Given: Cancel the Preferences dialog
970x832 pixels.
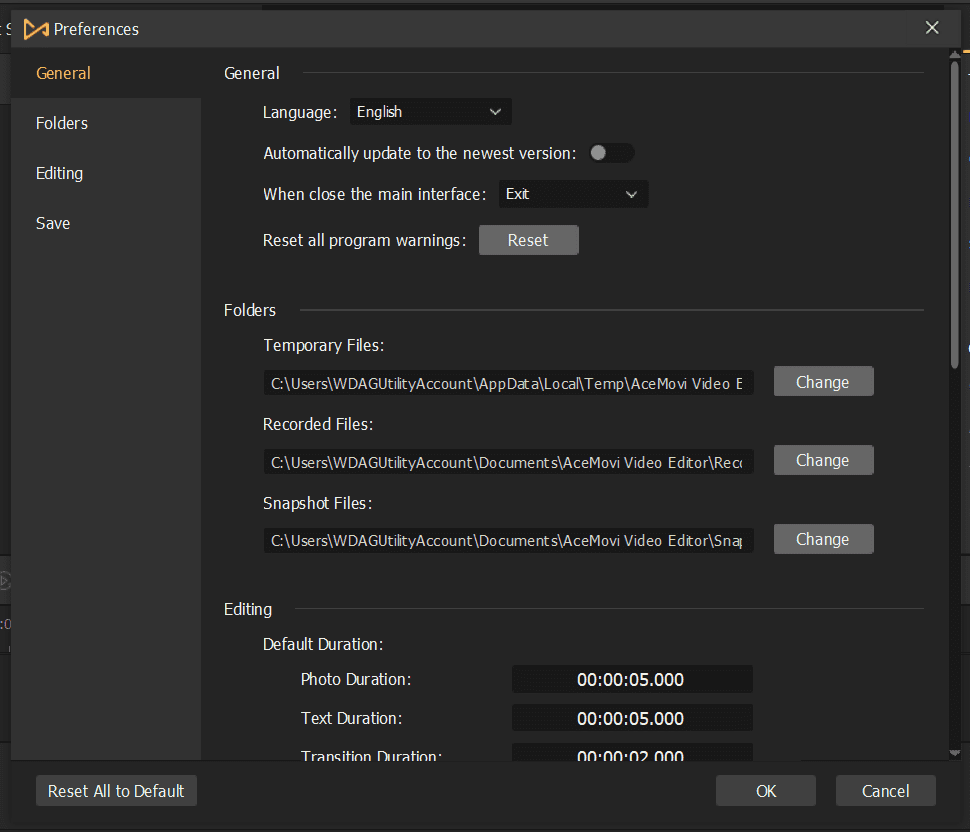Looking at the screenshot, I should [x=885, y=791].
